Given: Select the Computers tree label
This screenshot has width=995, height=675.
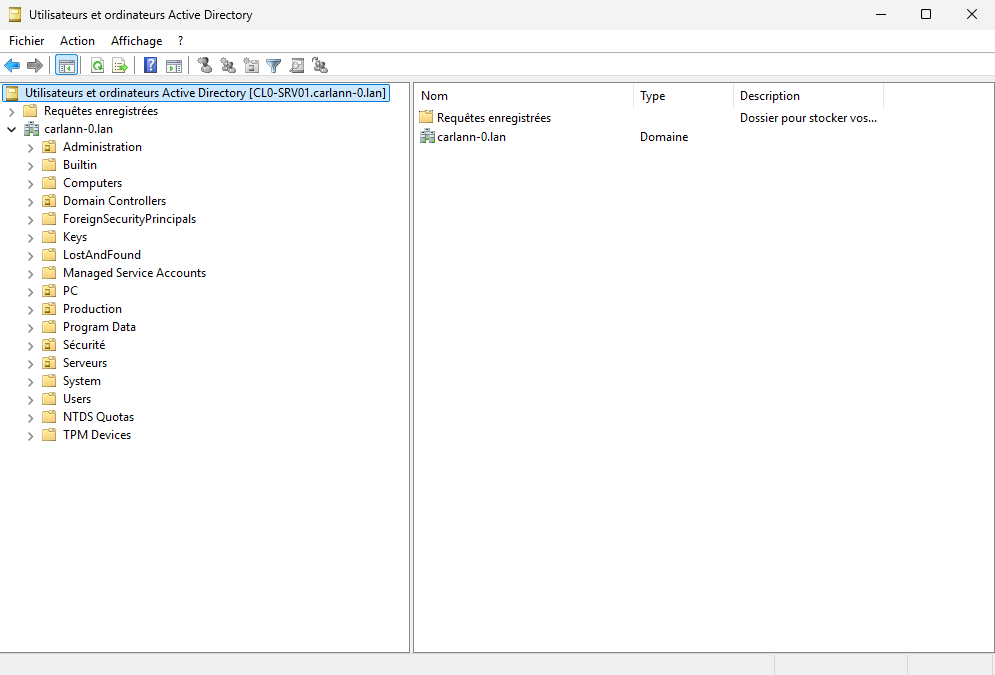Looking at the screenshot, I should pyautogui.click(x=93, y=183).
